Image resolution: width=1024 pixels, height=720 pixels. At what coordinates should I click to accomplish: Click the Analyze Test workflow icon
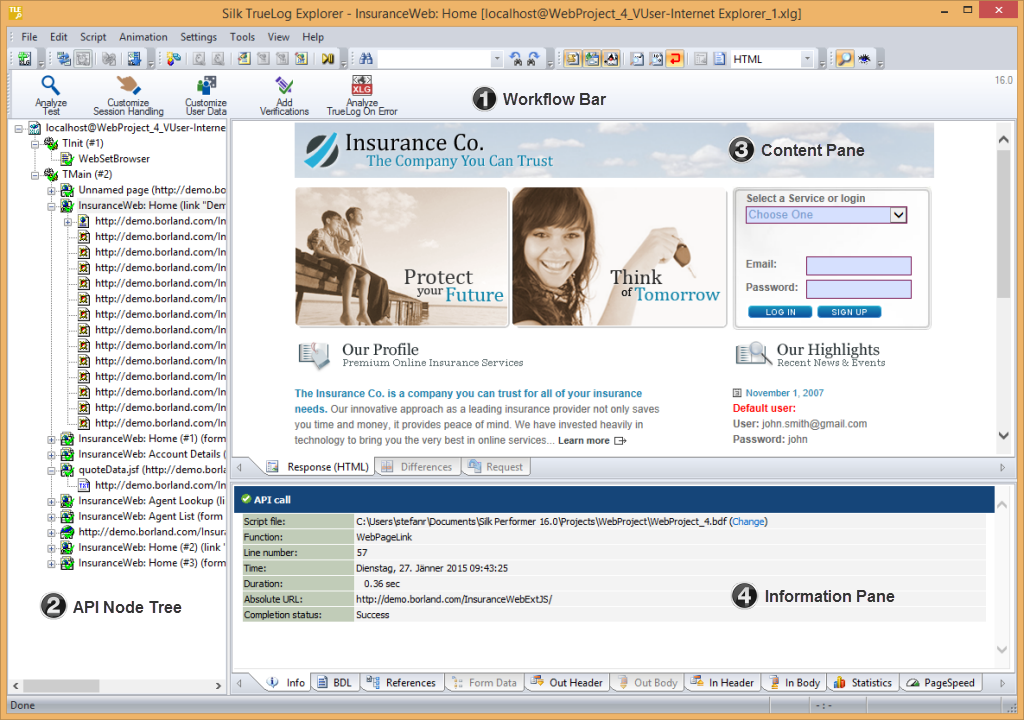coord(50,87)
